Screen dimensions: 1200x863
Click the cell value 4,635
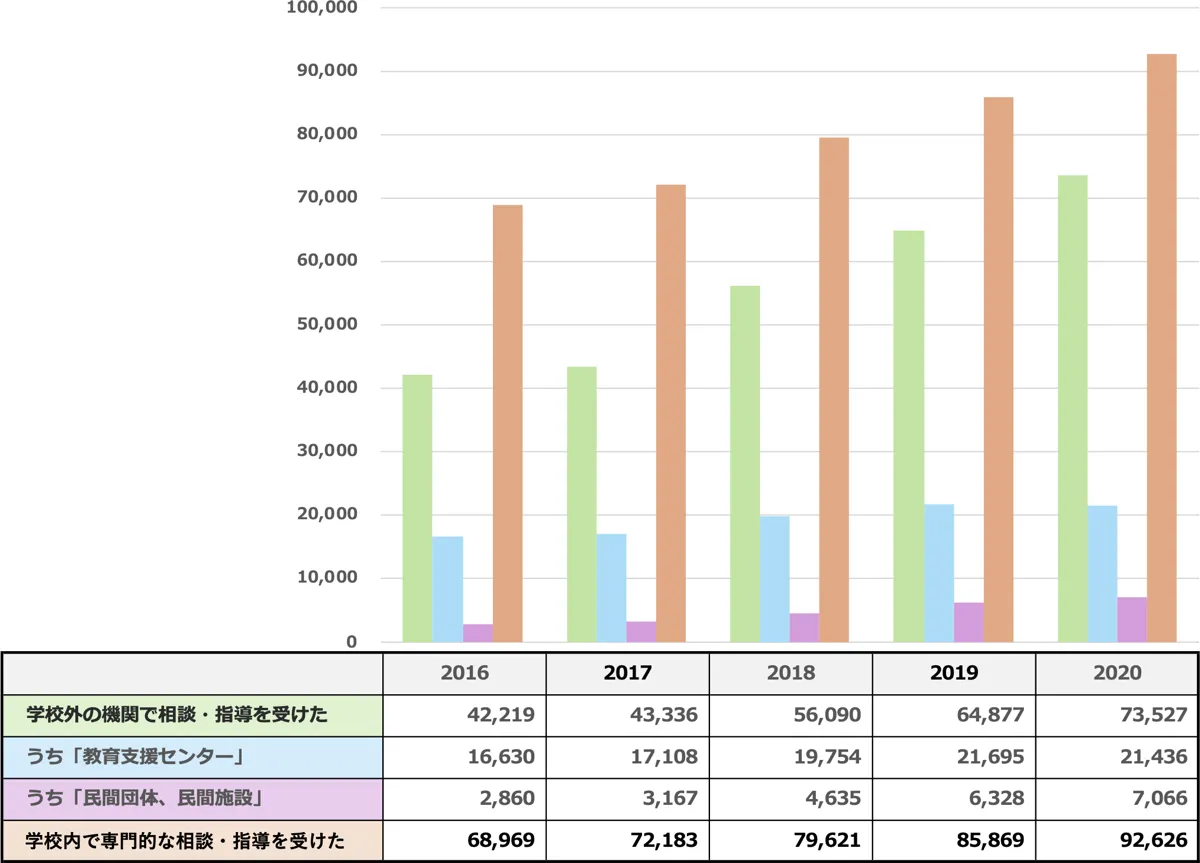pos(834,800)
